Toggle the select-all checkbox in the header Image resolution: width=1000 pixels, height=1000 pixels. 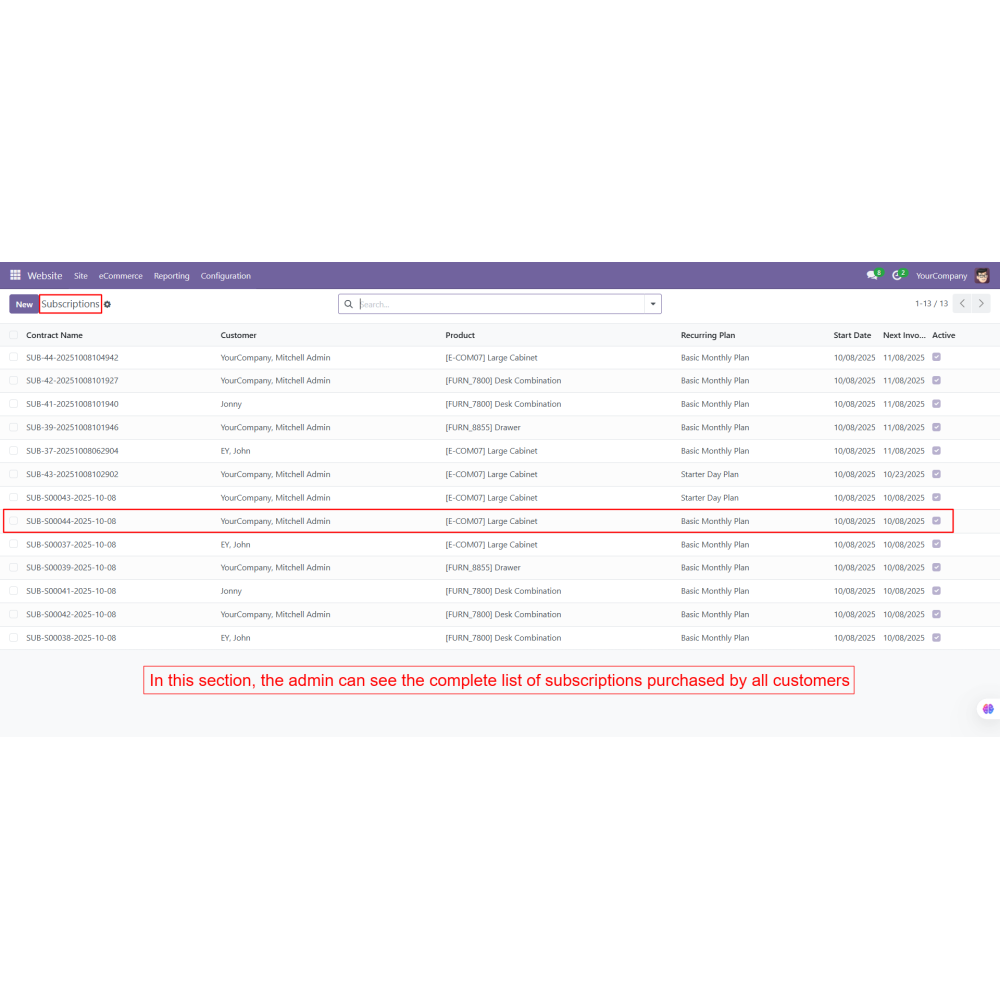[x=14, y=335]
